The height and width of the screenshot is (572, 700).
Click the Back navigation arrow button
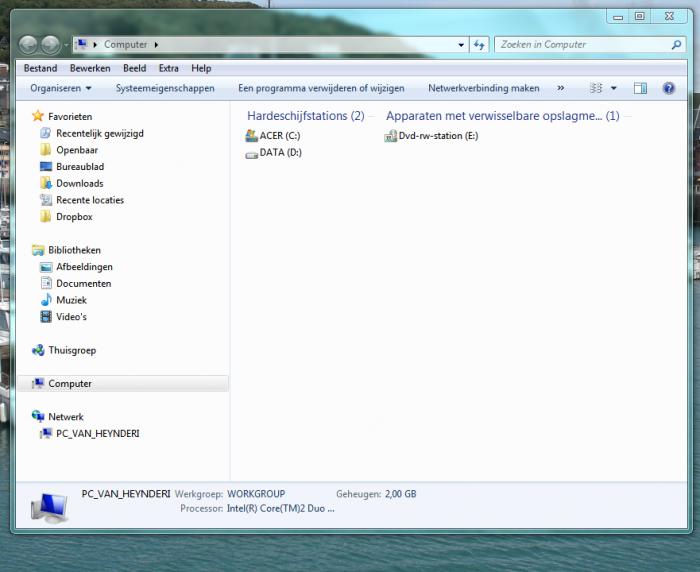[28, 45]
